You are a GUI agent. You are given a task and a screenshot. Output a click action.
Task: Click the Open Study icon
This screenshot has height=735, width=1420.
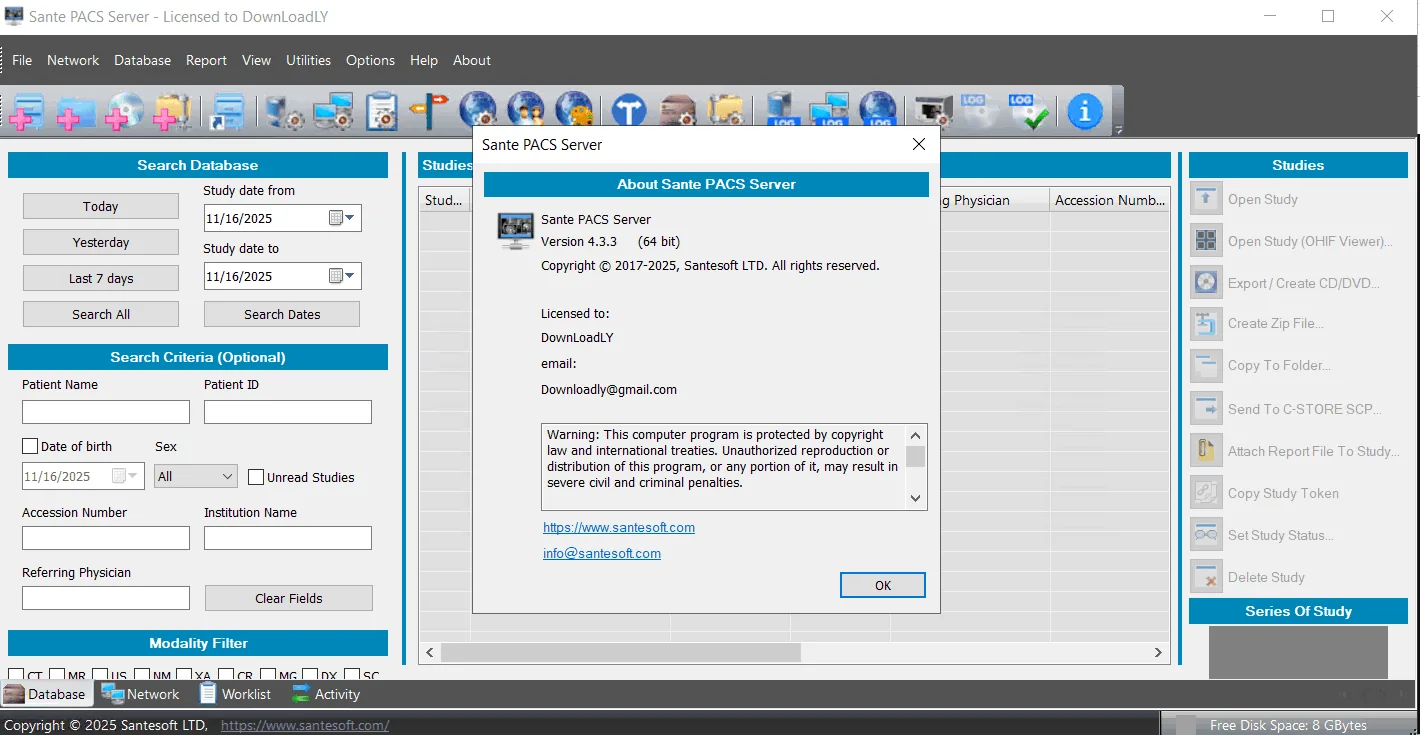click(1207, 199)
